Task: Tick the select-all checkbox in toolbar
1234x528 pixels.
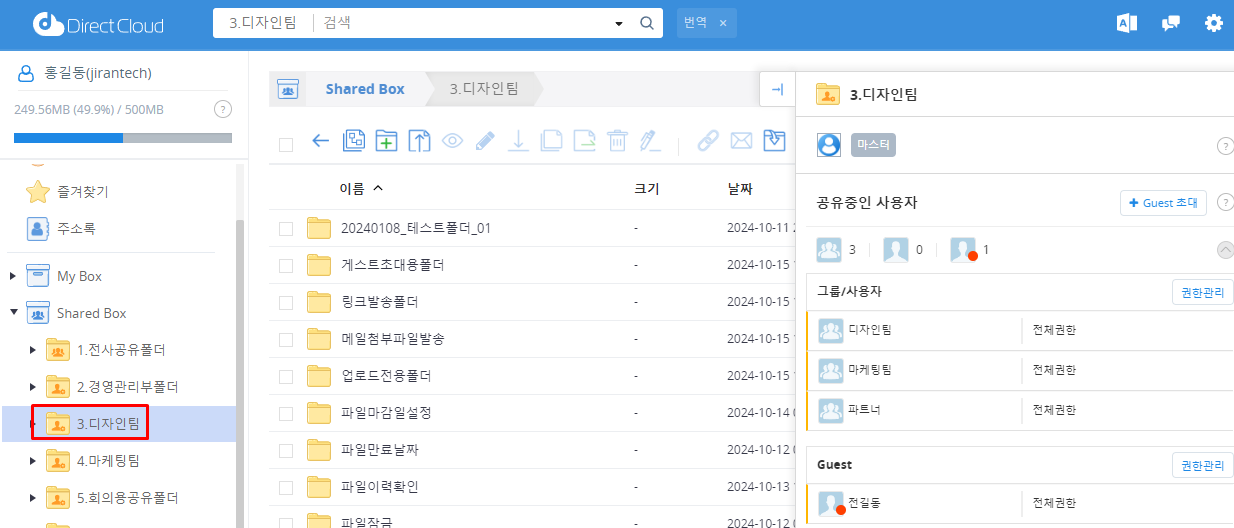Action: [286, 144]
